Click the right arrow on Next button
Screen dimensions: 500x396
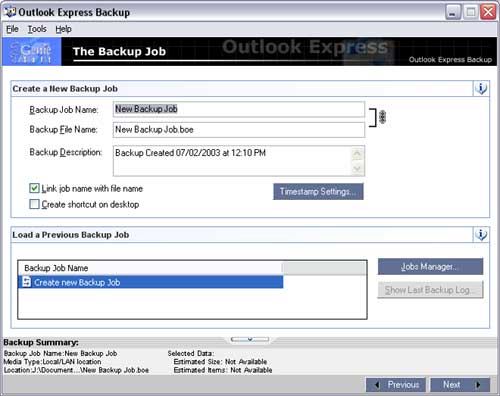coord(478,385)
